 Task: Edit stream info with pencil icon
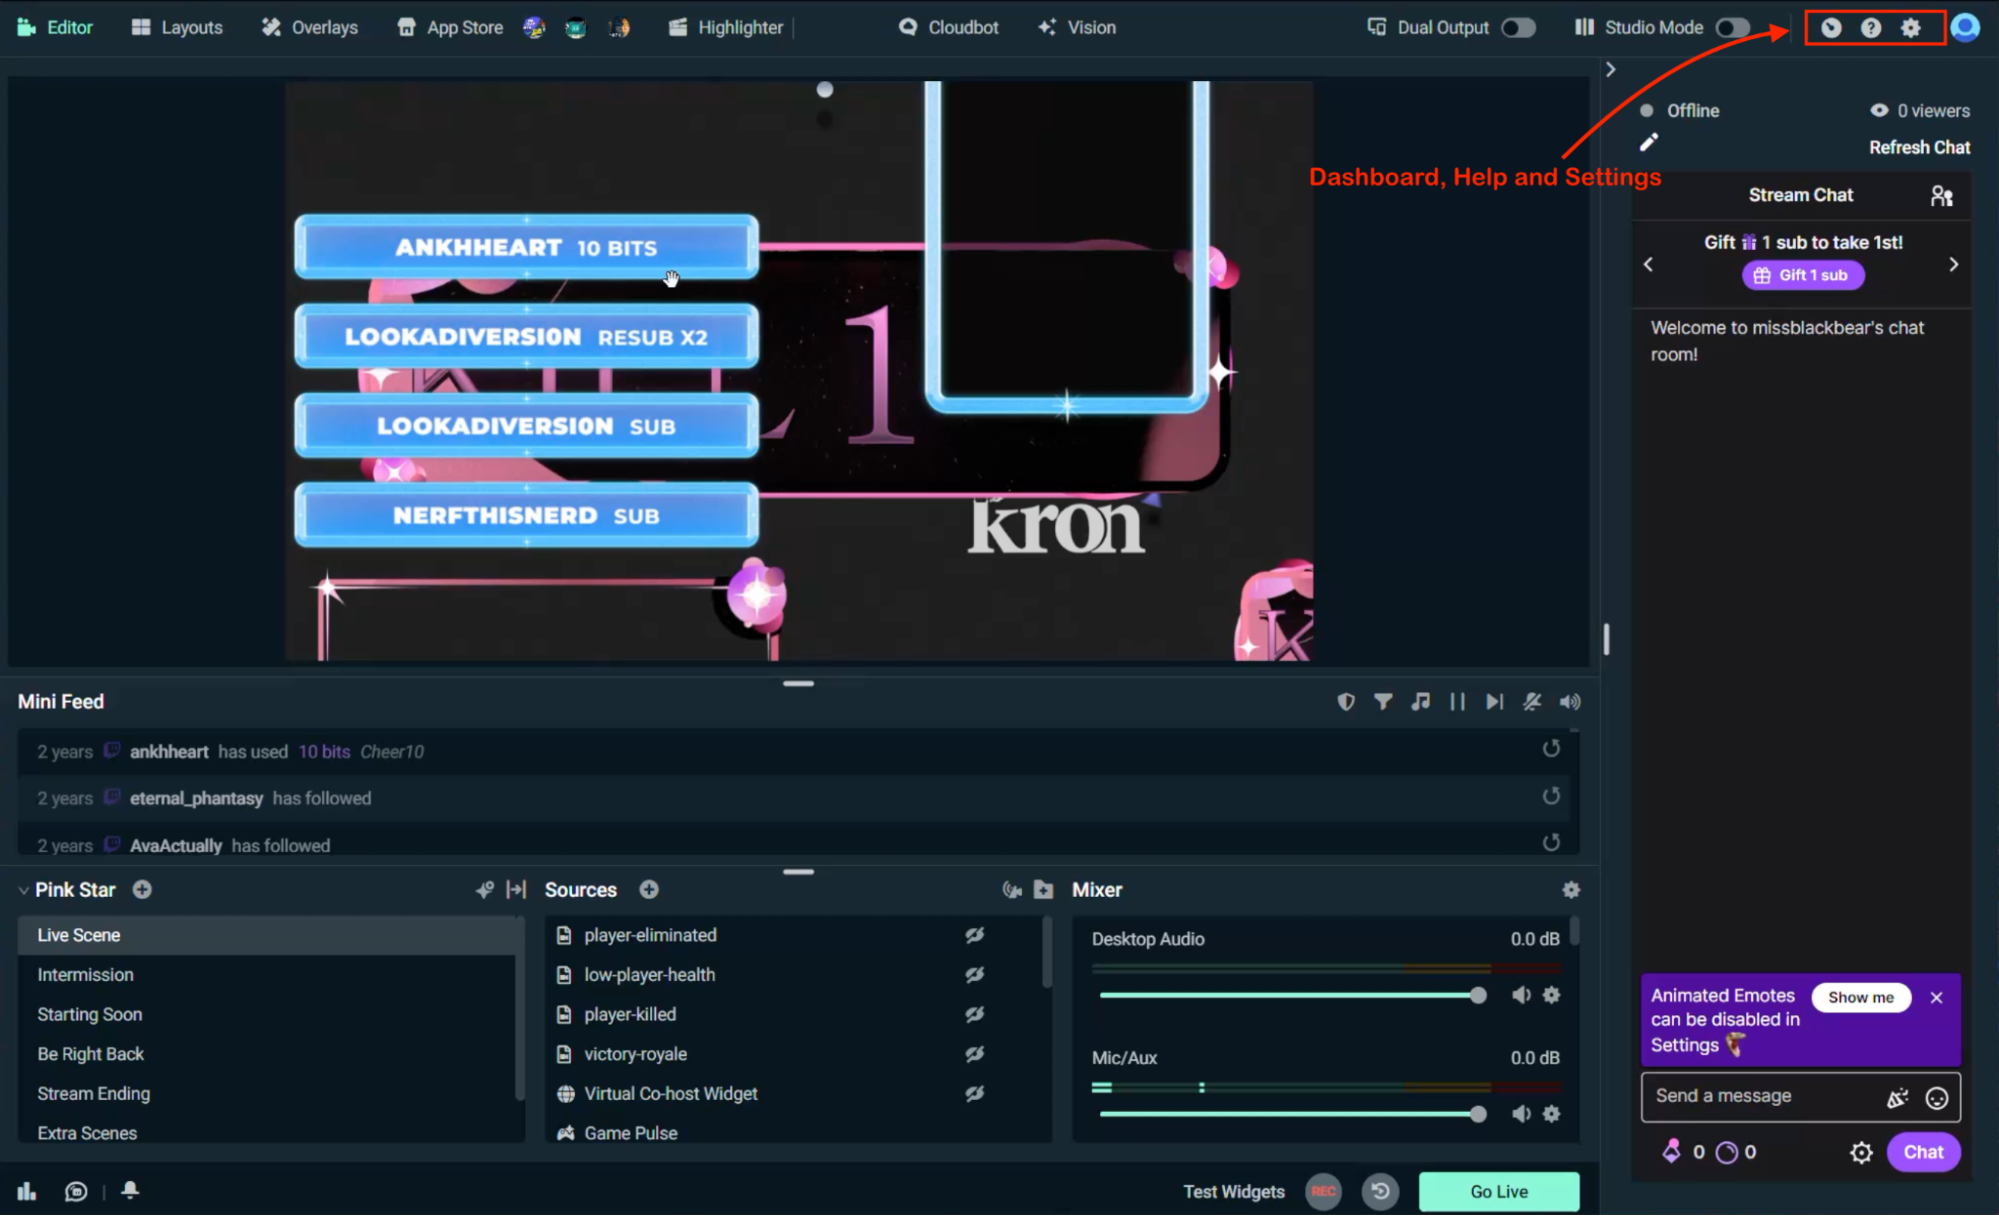(x=1649, y=142)
